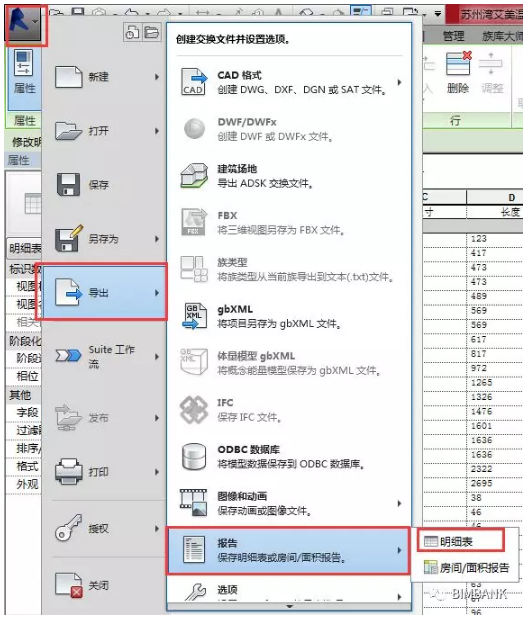The width and height of the screenshot is (531, 627).
Task: Select 房间/面积报告 in the report submenu
Action: [x=466, y=567]
